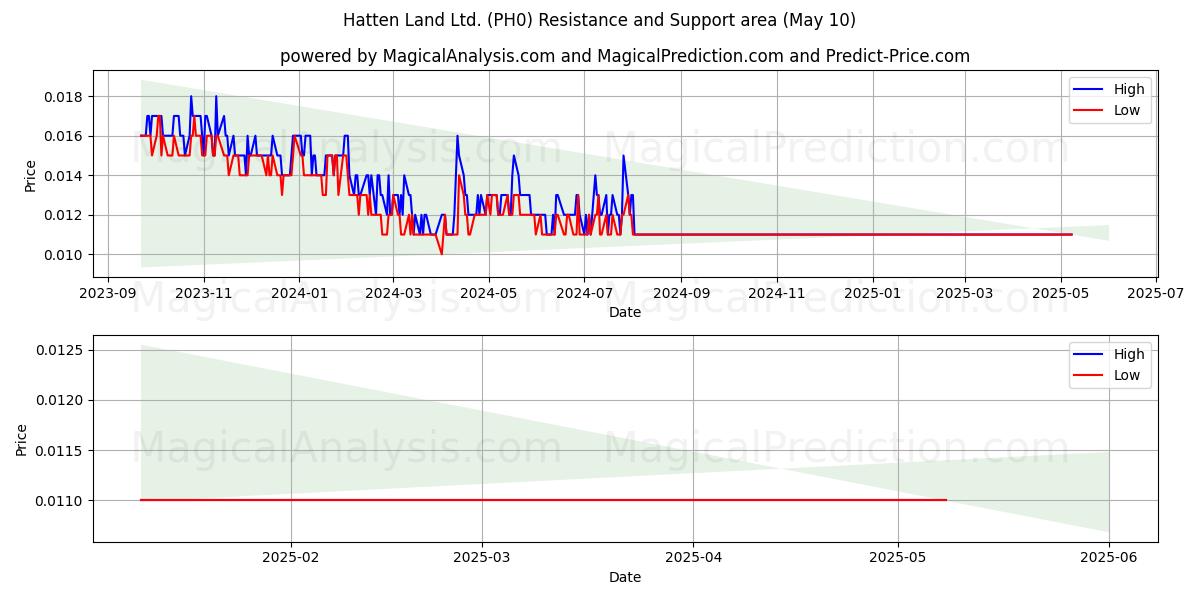Click the top chart y-axis value 0.012
Image resolution: width=1200 pixels, height=600 pixels.
point(66,215)
